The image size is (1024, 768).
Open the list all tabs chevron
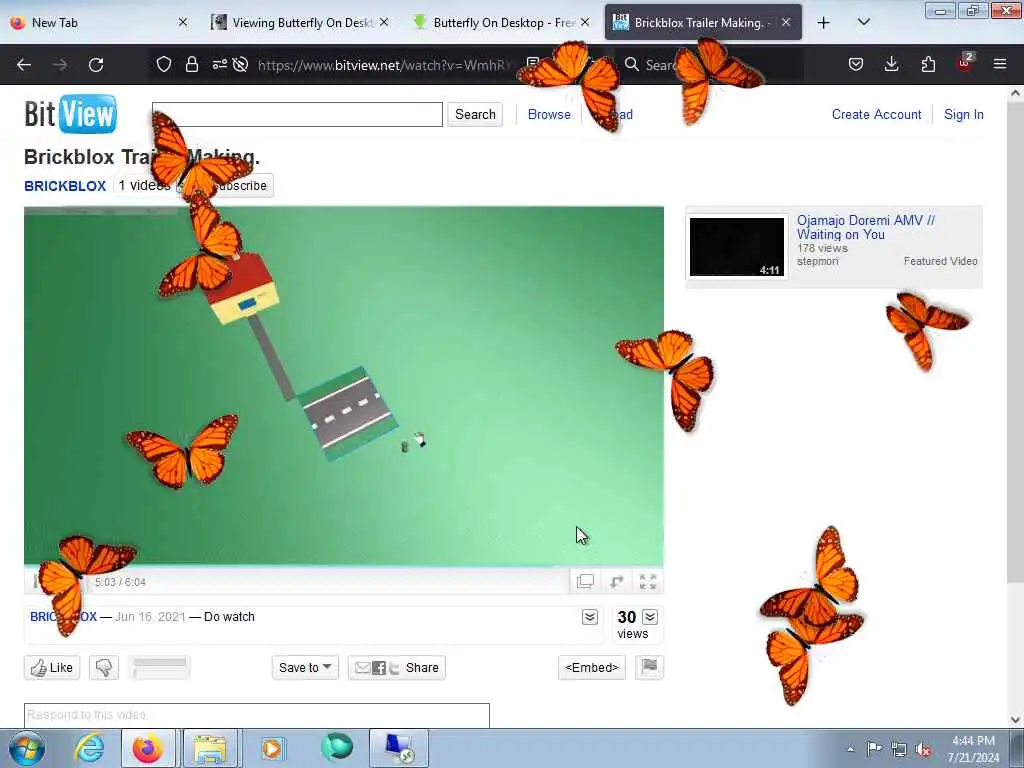(863, 22)
